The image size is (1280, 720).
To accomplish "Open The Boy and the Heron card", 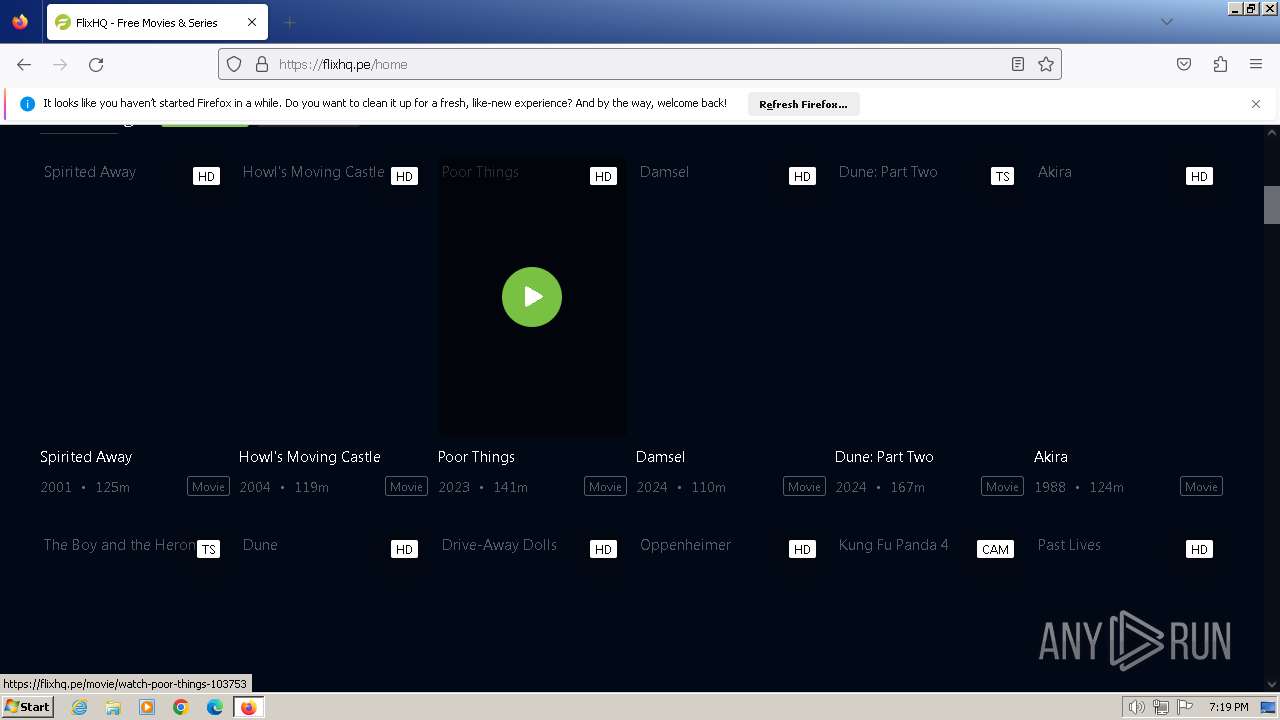I will pyautogui.click(x=134, y=610).
